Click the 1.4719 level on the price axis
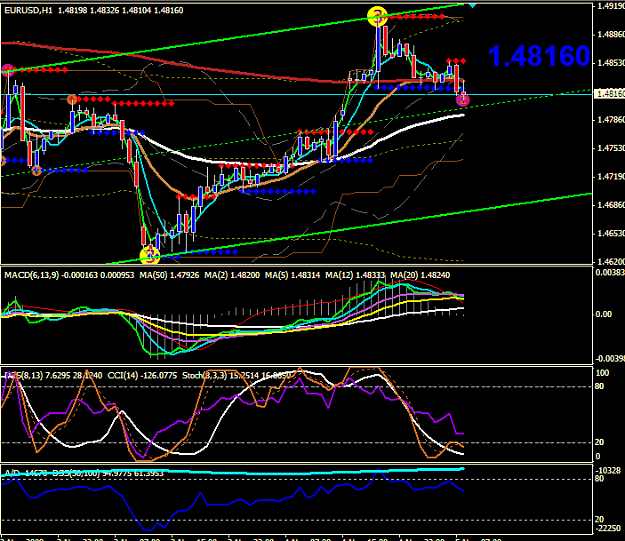This screenshot has width=625, height=541. [610, 176]
